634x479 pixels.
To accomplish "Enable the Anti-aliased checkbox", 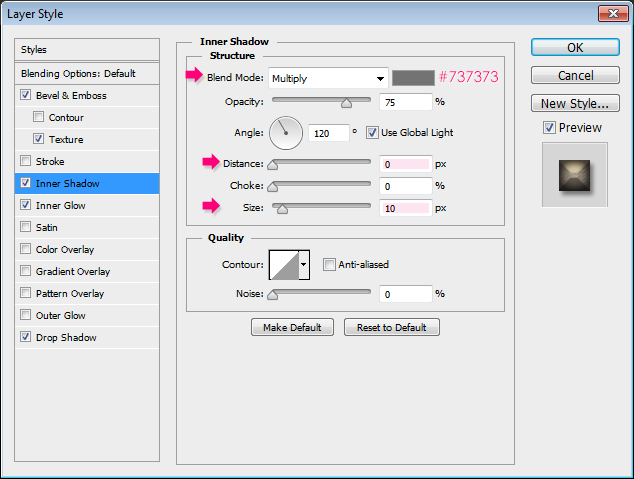I will click(x=329, y=264).
